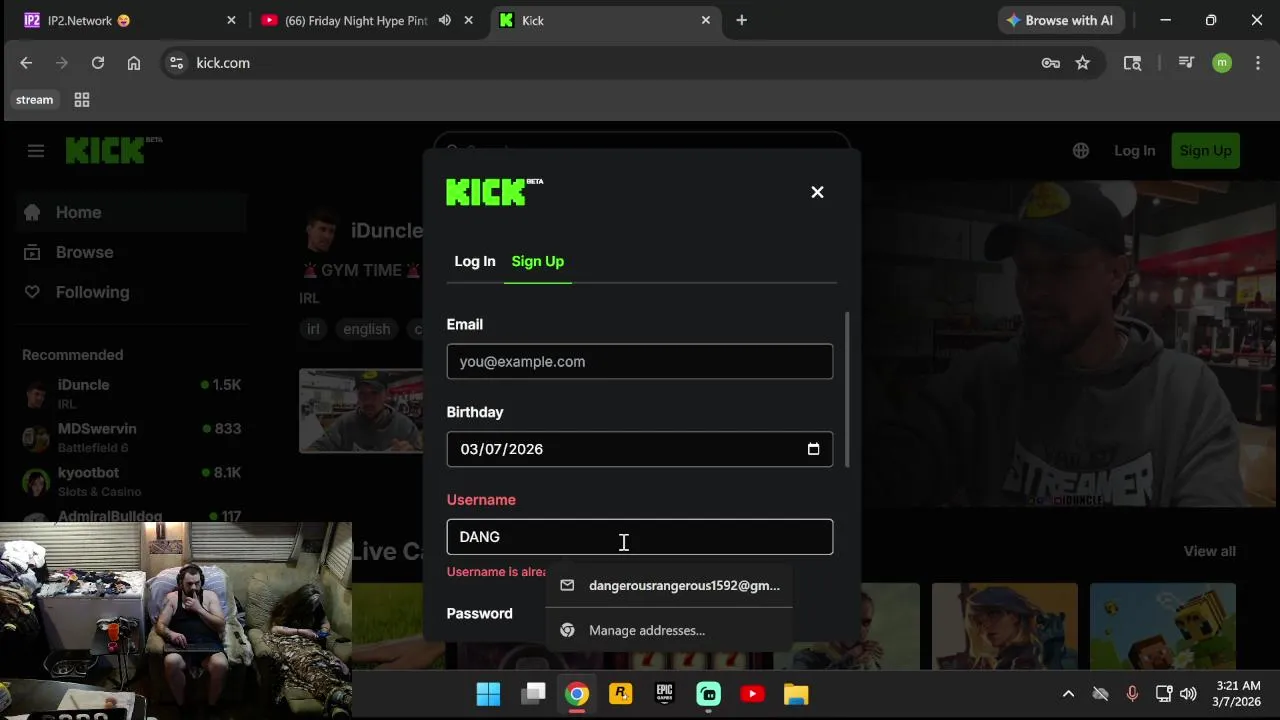Switch to Friday Night Hype YouTube tab
Viewport: 1280px width, 720px height.
click(356, 20)
